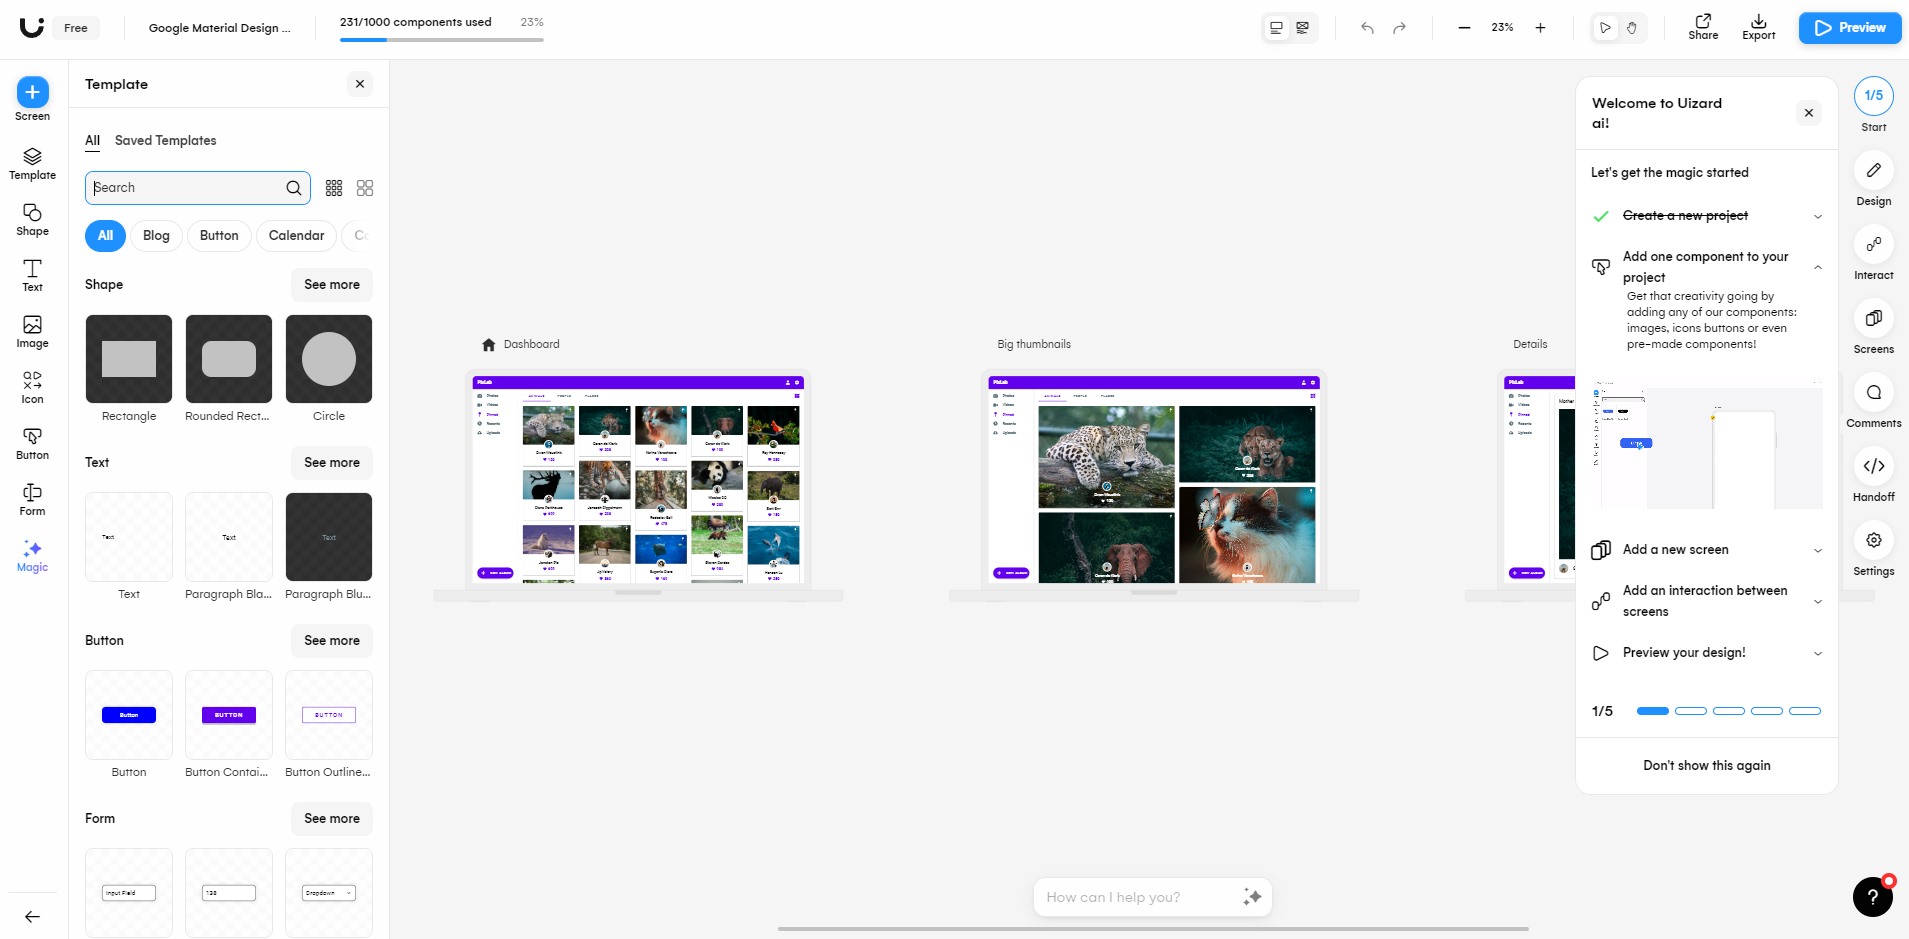1909x939 pixels.
Task: Open the Comments panel icon
Action: tap(1873, 392)
